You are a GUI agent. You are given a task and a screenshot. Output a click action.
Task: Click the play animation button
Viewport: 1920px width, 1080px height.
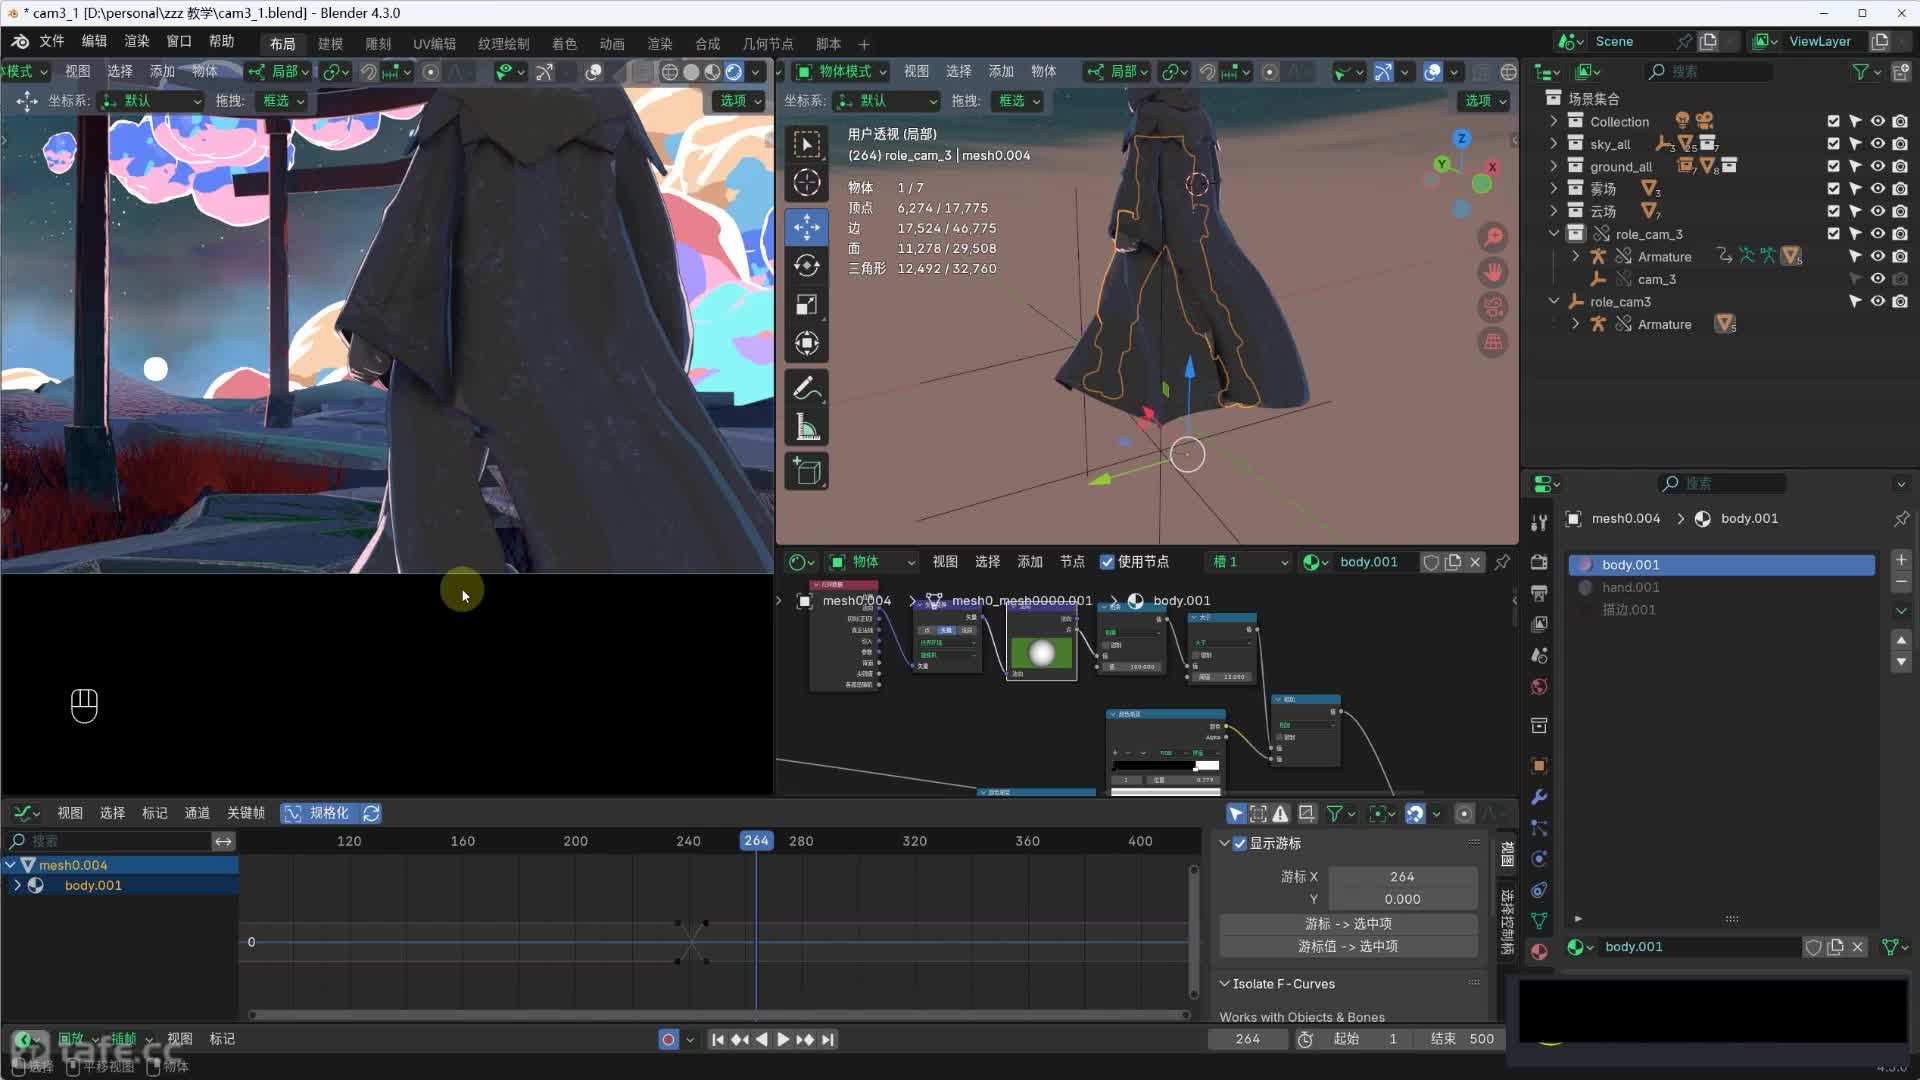point(783,1039)
